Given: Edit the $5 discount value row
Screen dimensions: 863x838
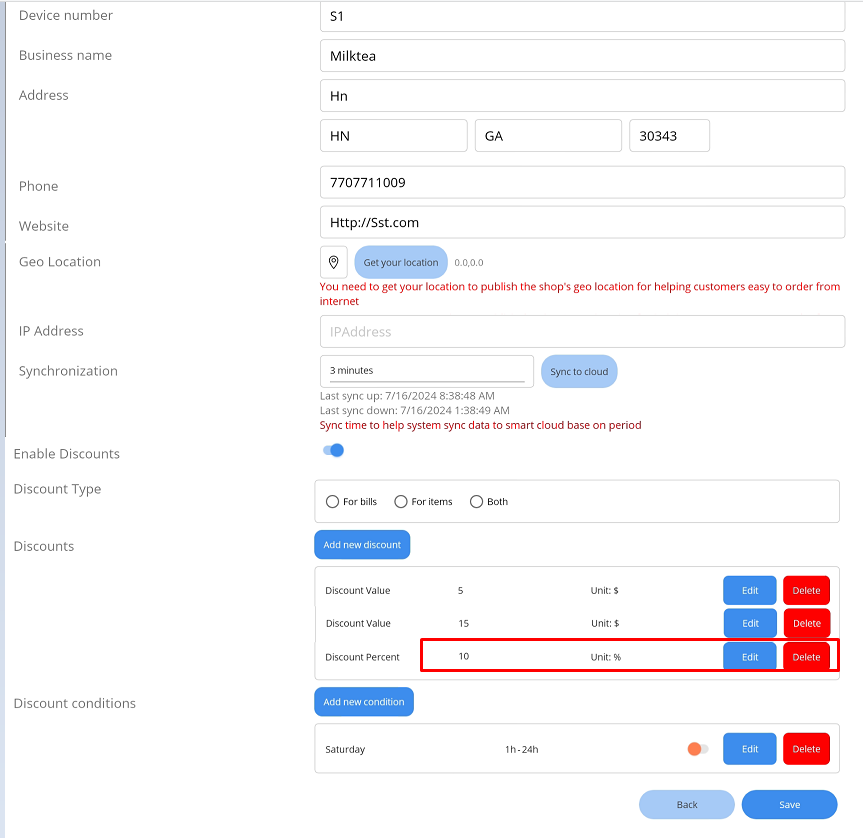Looking at the screenshot, I should [750, 590].
